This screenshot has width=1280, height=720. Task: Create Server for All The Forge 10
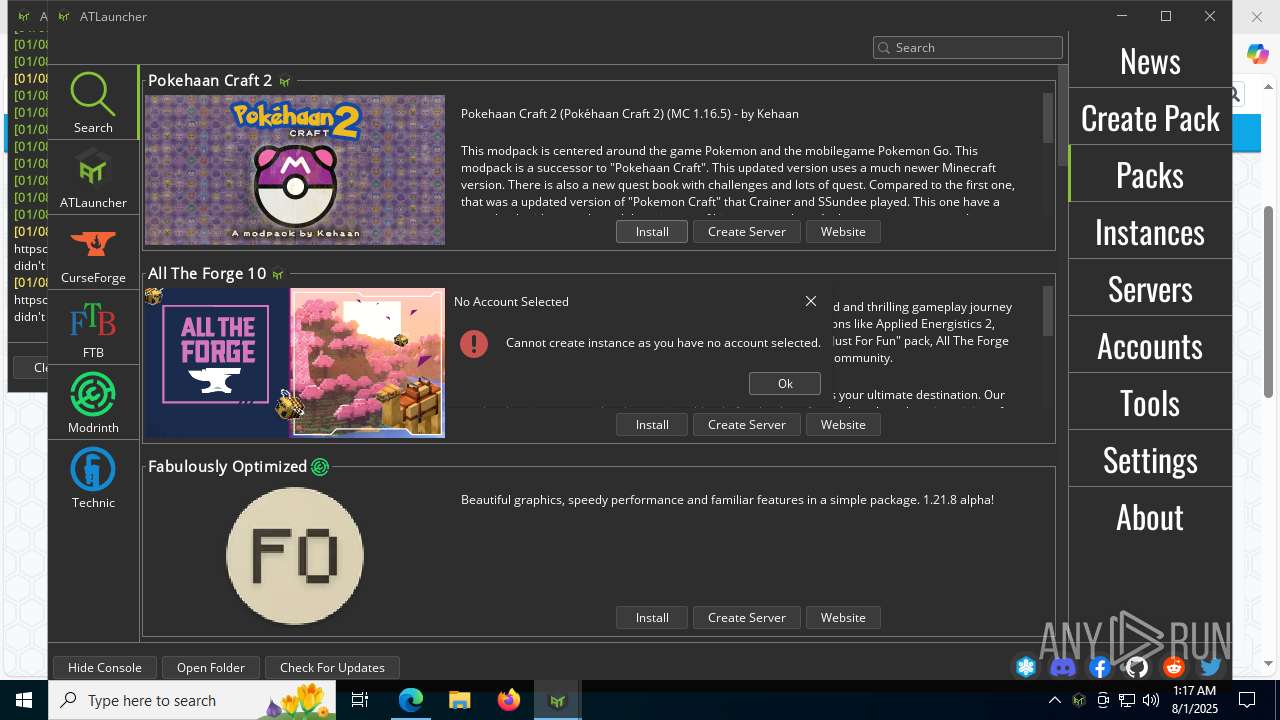(747, 424)
